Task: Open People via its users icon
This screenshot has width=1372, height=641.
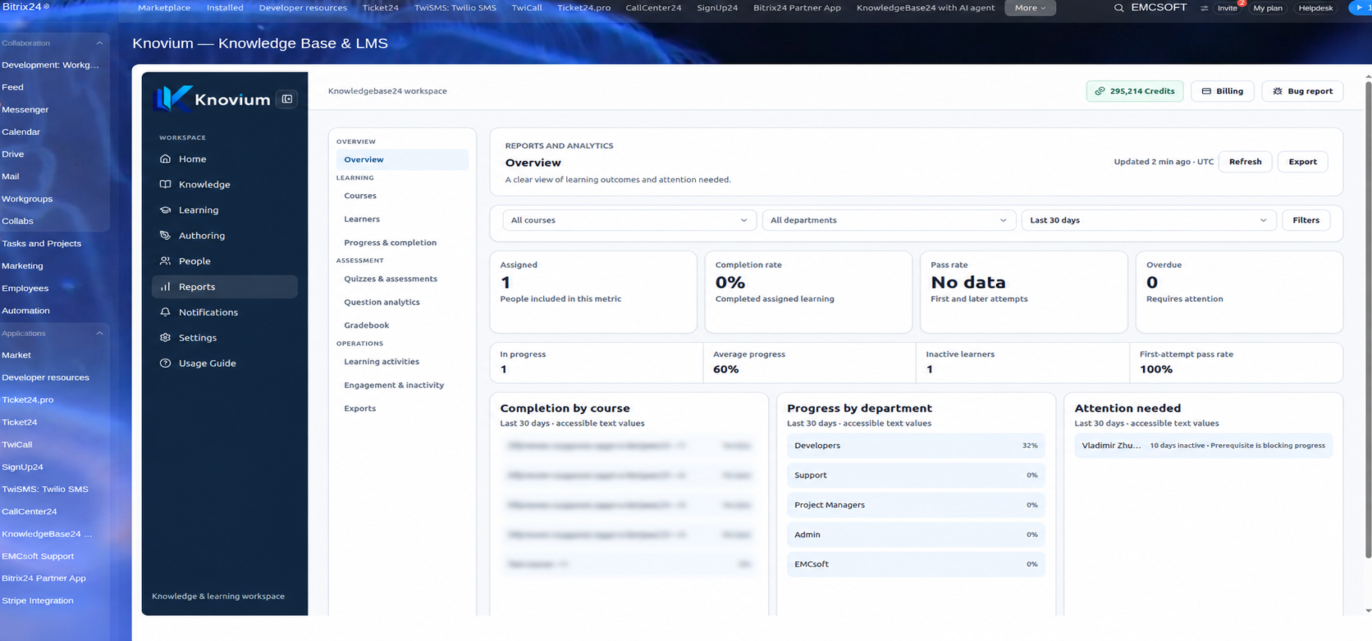Action: click(x=165, y=261)
